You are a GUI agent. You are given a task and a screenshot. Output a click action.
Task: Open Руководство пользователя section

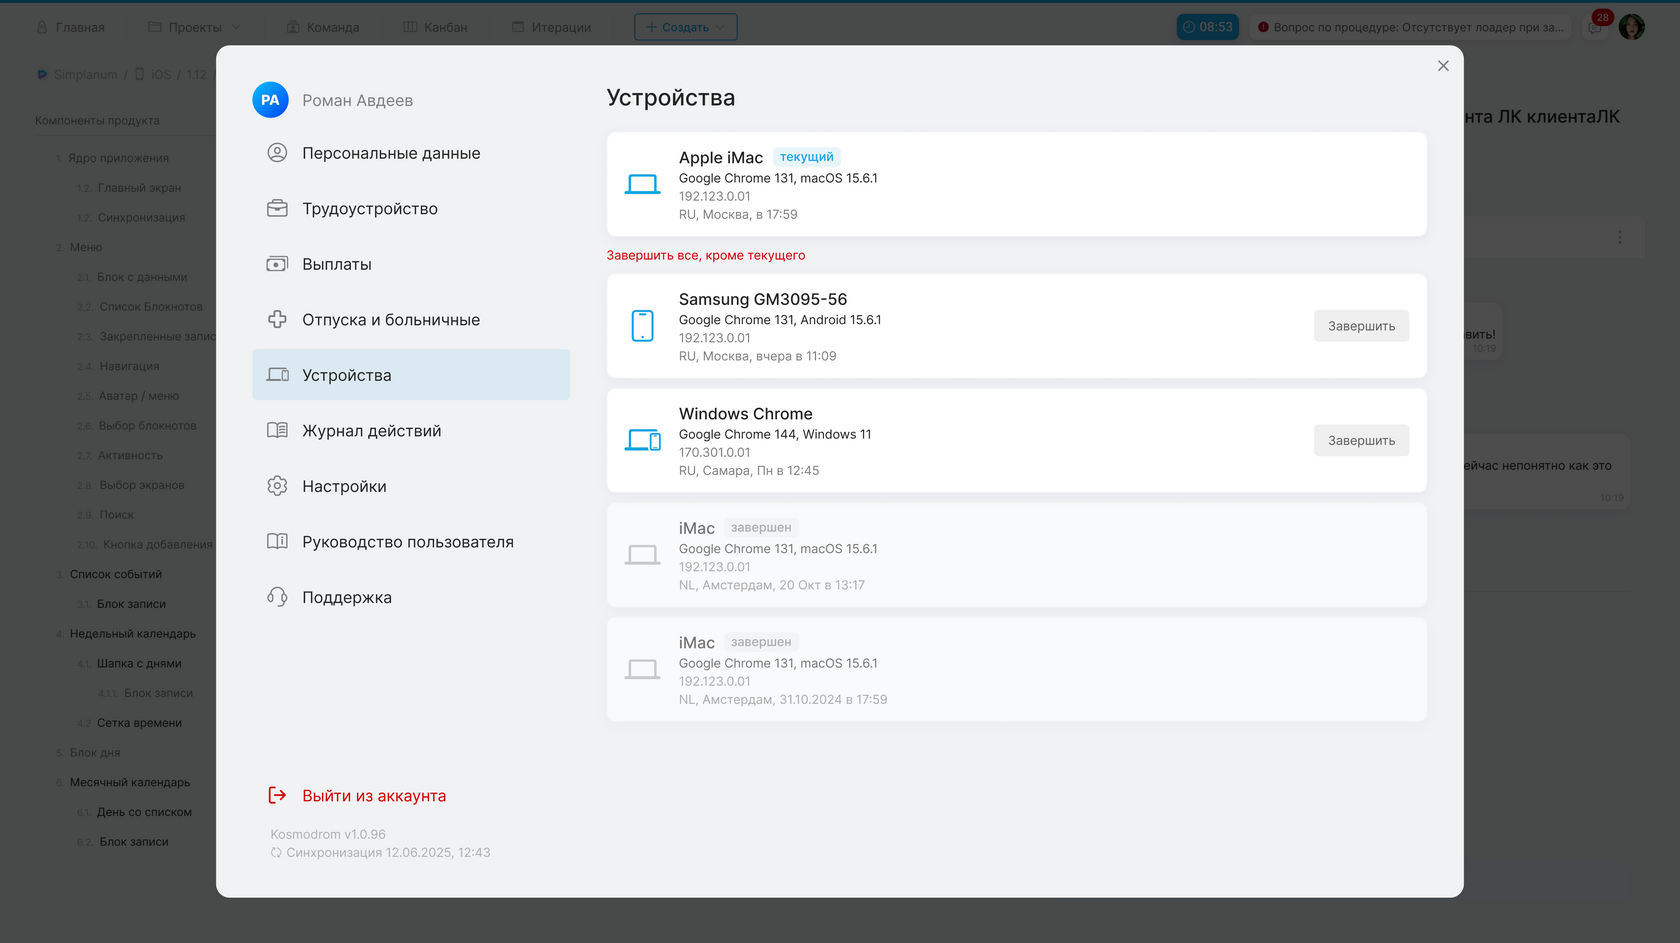pyautogui.click(x=411, y=541)
